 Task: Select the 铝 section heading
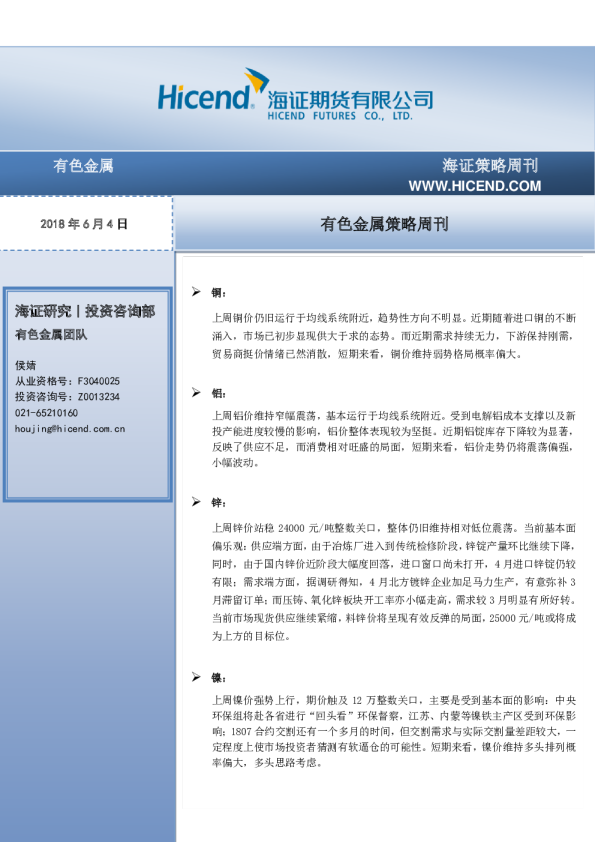click(219, 394)
